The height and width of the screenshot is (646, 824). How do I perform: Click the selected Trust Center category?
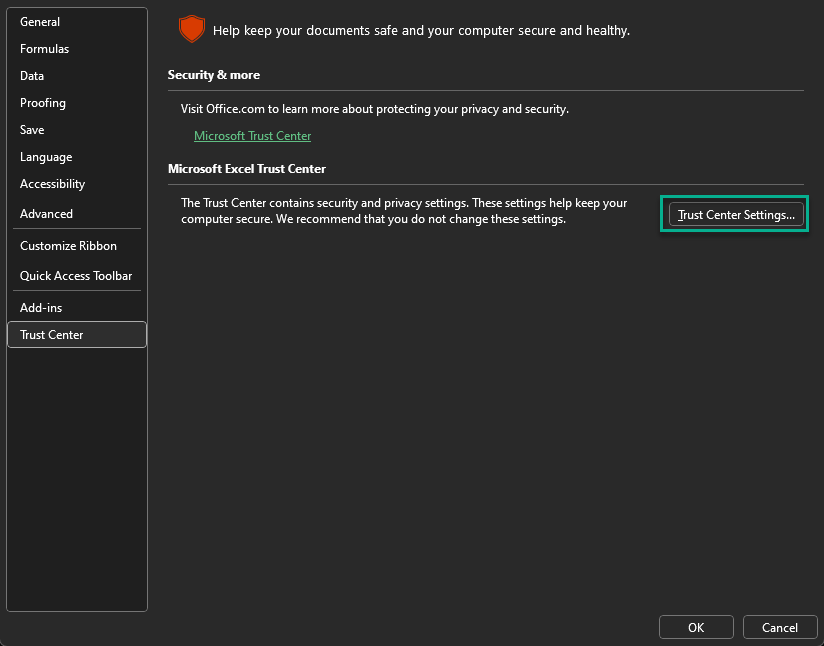coord(52,335)
